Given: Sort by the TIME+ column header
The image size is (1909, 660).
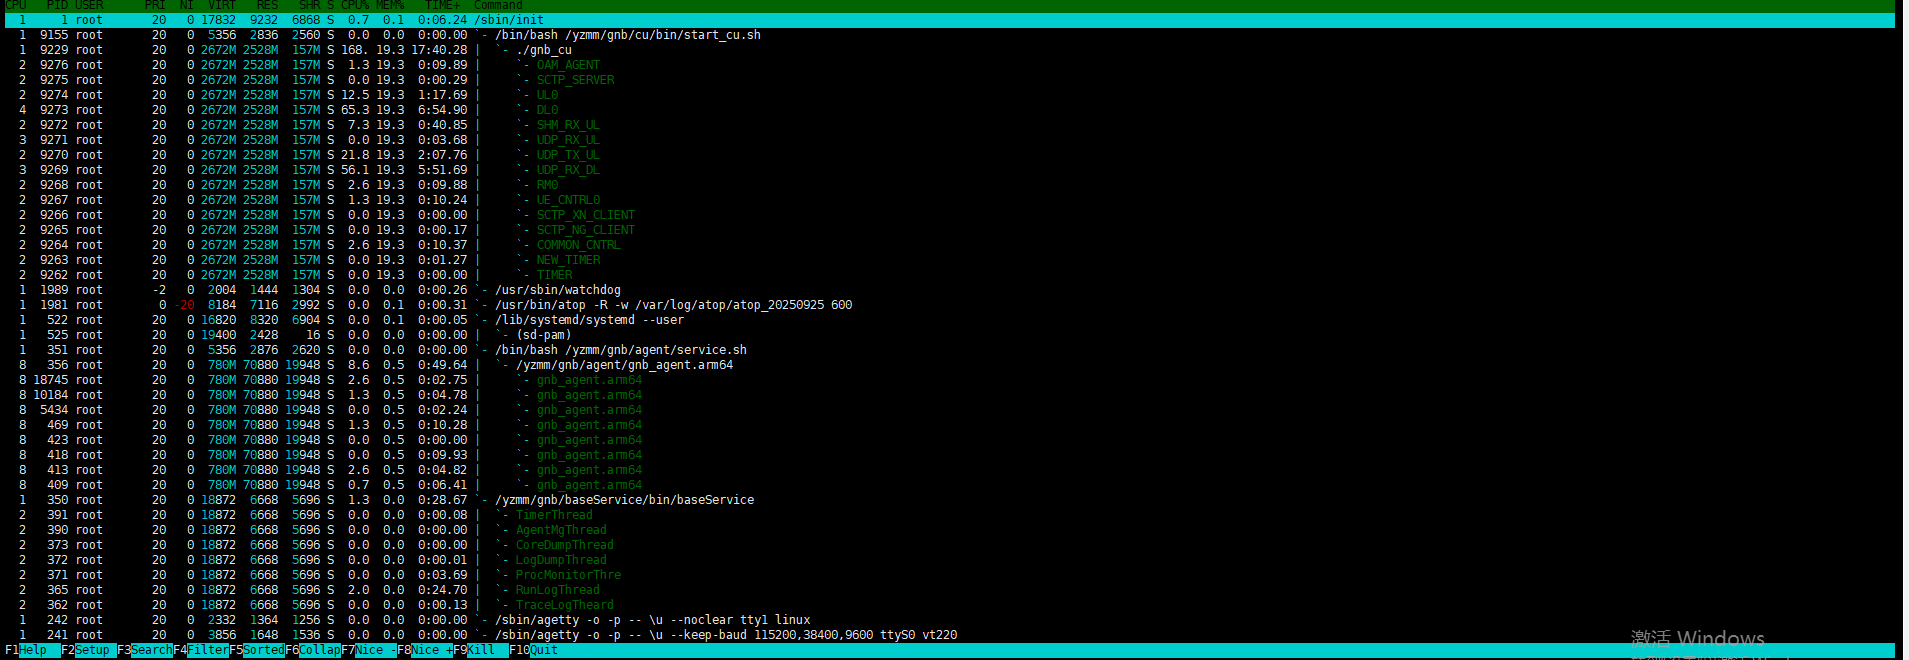Looking at the screenshot, I should (442, 5).
